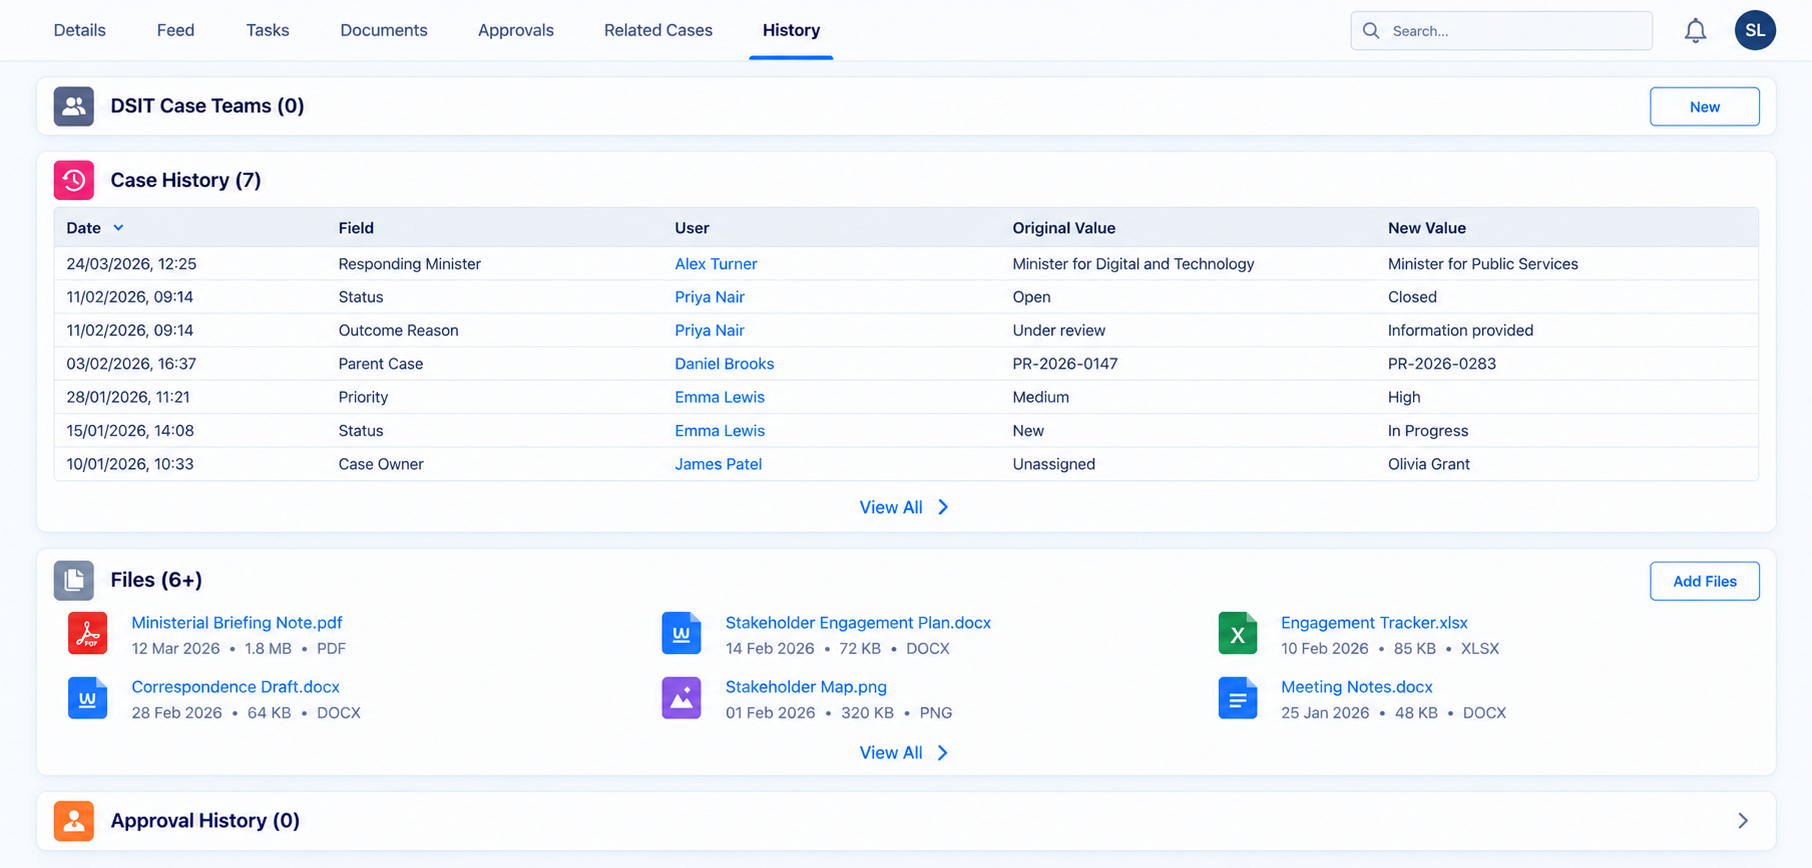Click the Word icon for Stakeholder Engagement Plan
This screenshot has height=868, width=1812.
coord(681,634)
